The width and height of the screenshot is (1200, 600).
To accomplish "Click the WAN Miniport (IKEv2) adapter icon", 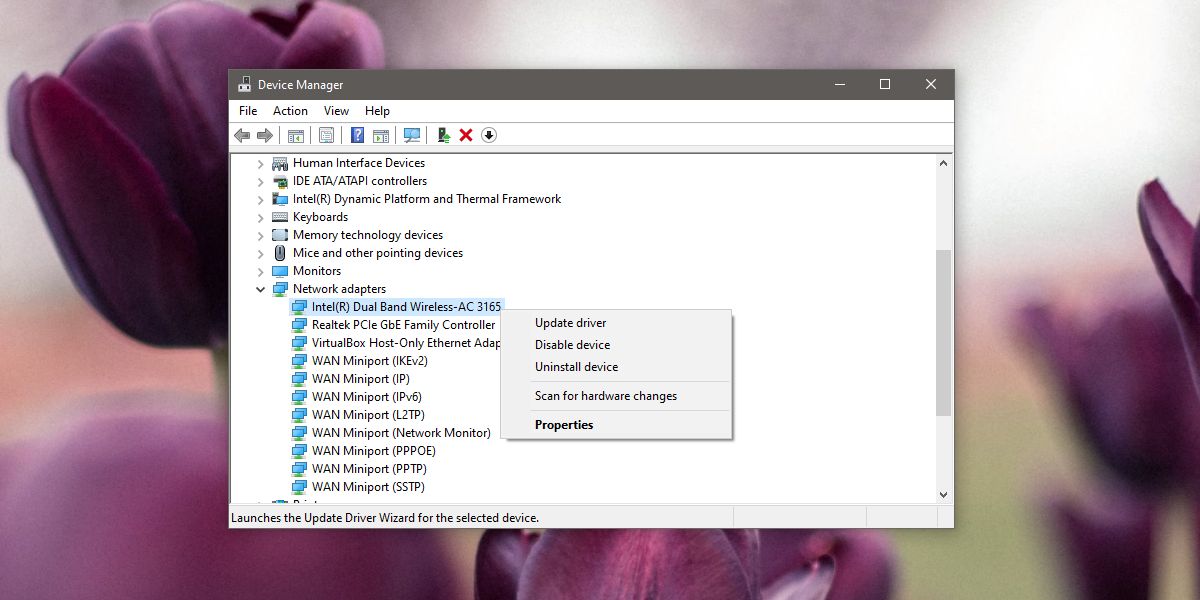I will [x=299, y=361].
